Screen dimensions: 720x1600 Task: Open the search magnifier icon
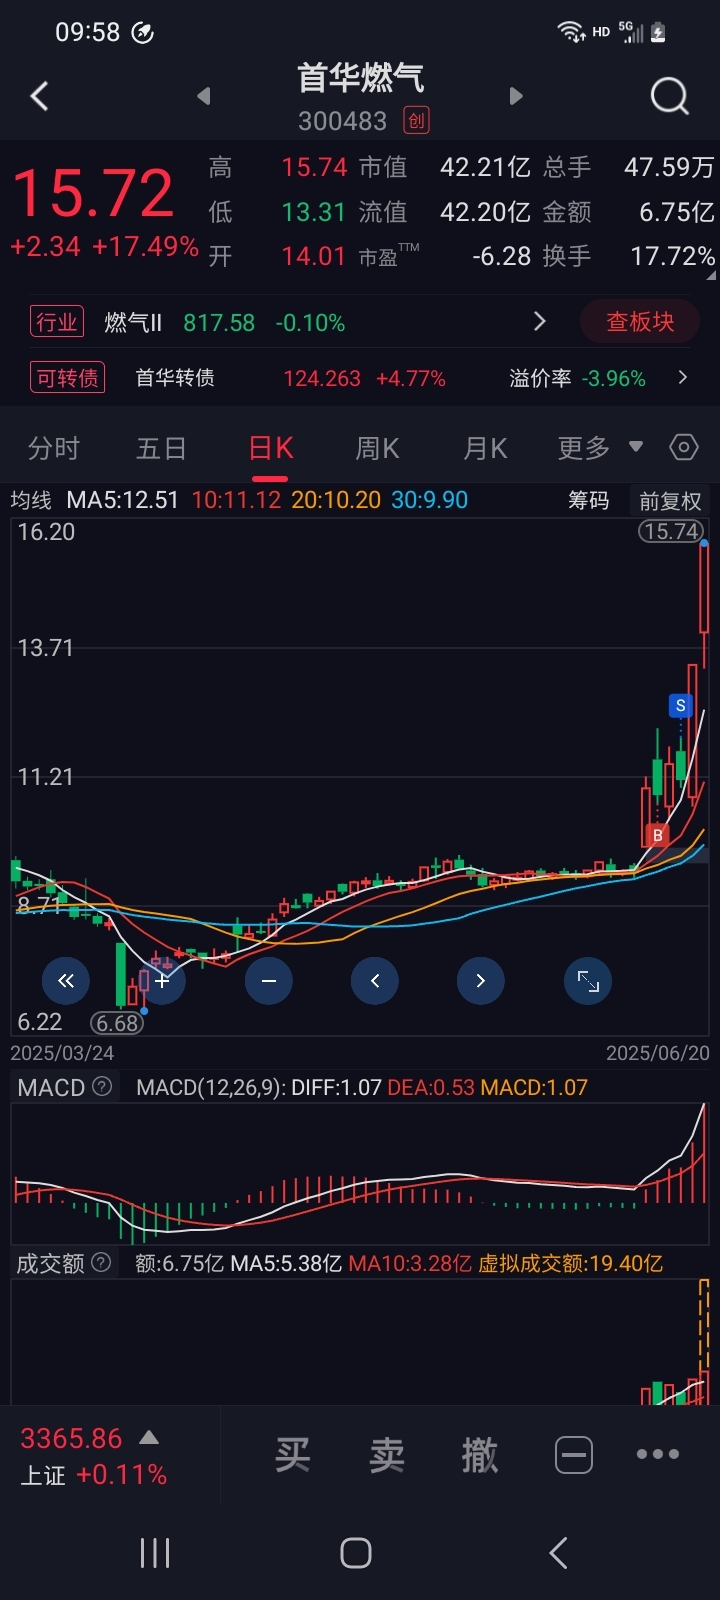tap(669, 97)
